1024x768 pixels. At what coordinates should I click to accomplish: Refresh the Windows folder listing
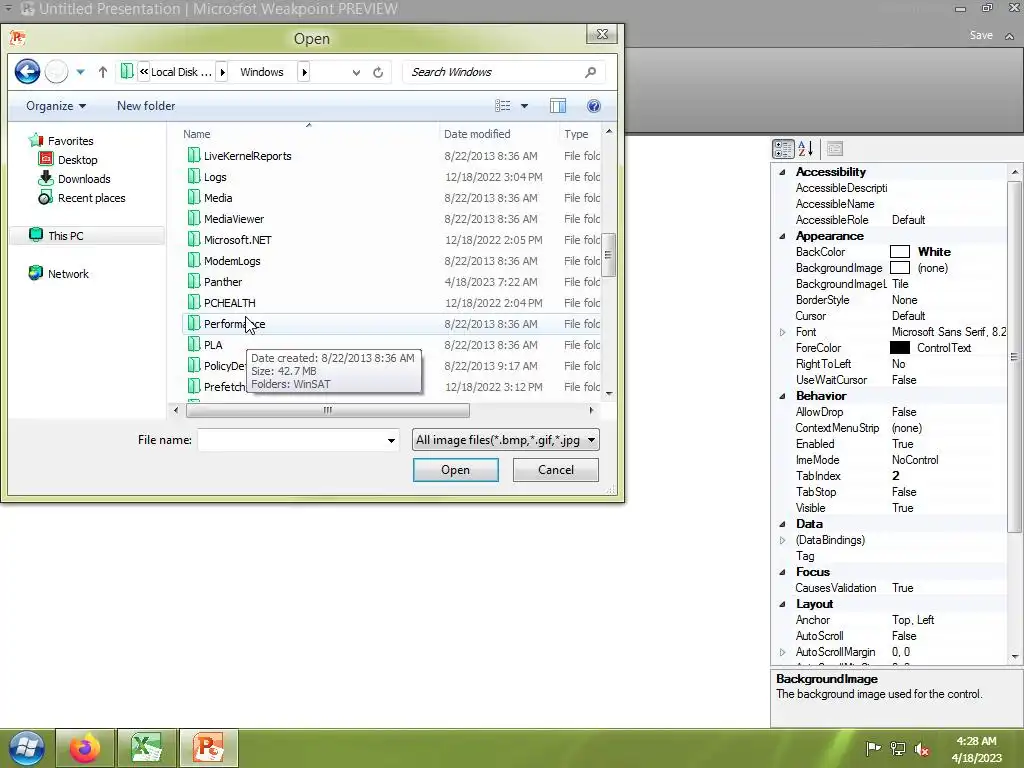tap(377, 72)
